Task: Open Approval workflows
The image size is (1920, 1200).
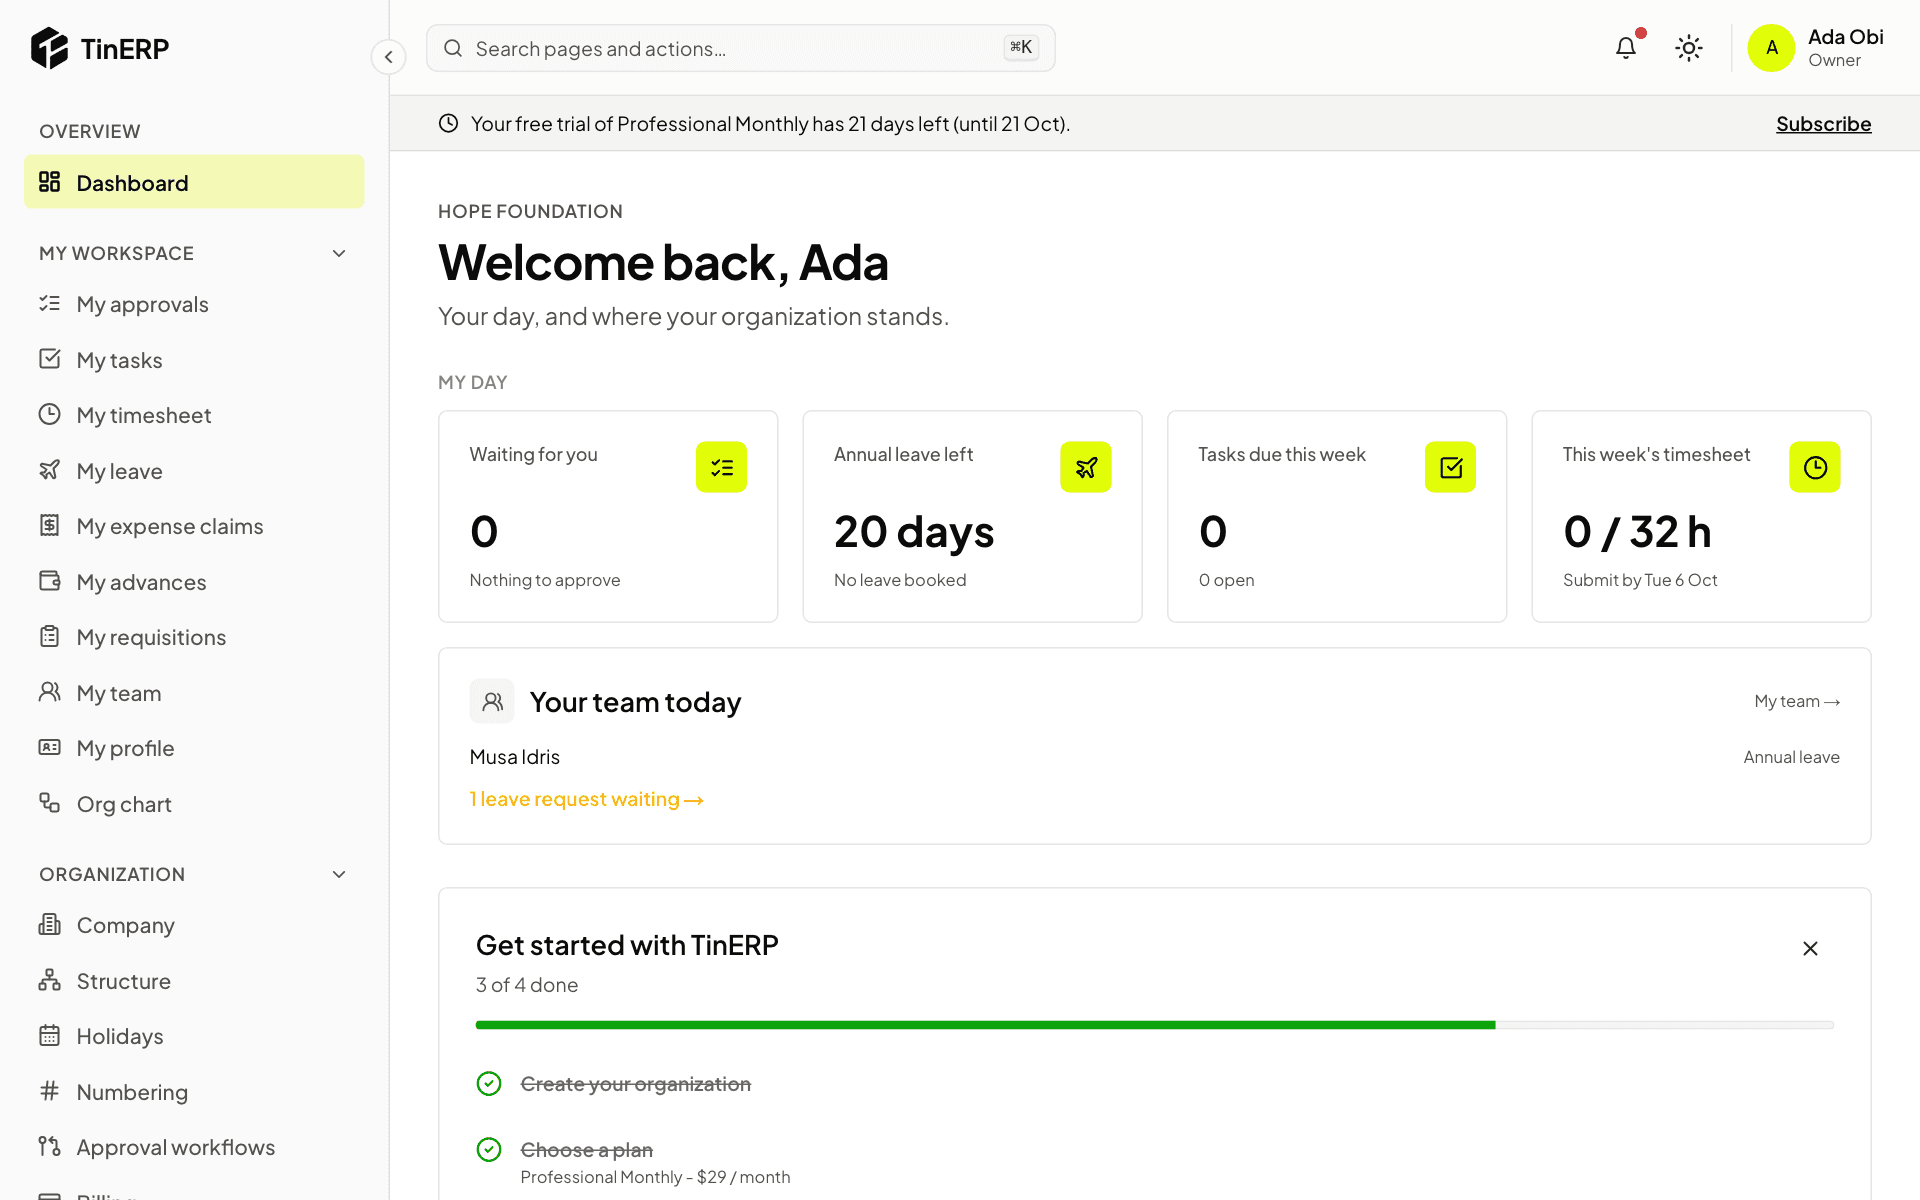Action: click(194, 1147)
